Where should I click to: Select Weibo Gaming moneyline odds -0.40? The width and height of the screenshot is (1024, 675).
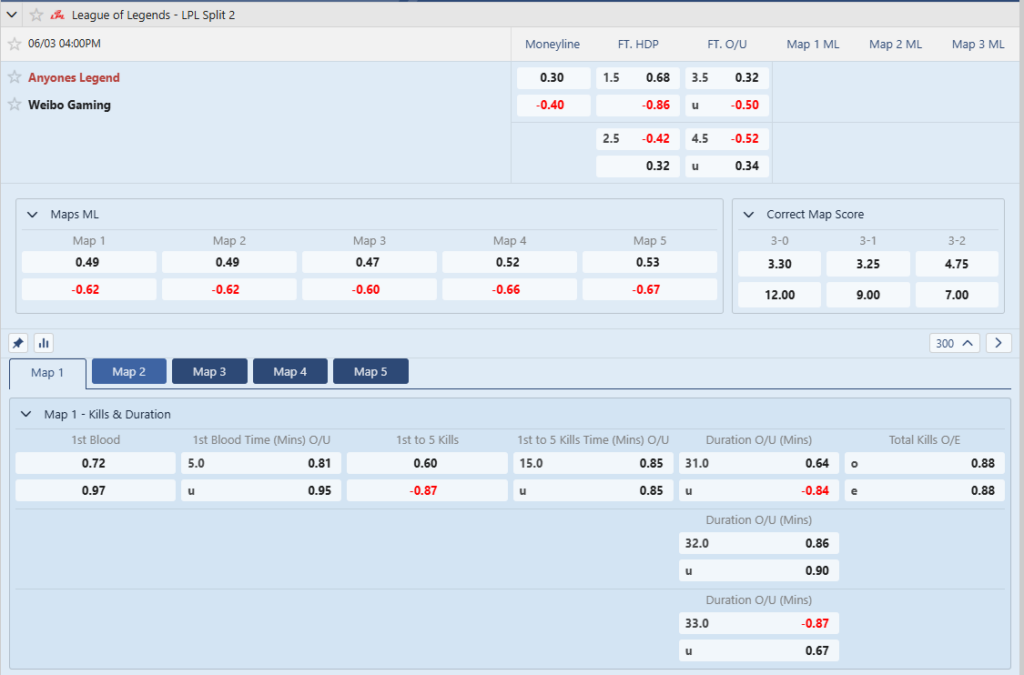point(553,105)
